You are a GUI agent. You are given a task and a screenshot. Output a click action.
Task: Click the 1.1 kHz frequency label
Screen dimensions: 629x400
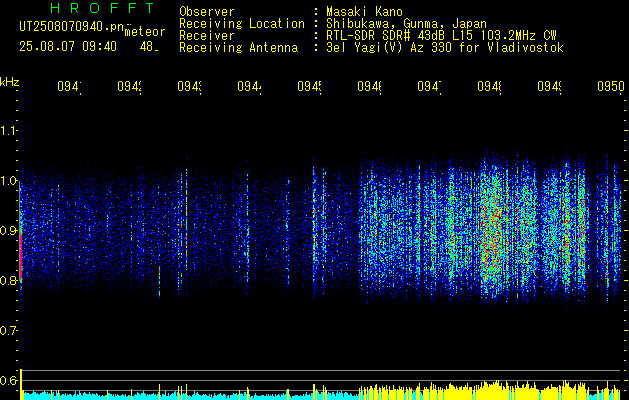pos(9,130)
